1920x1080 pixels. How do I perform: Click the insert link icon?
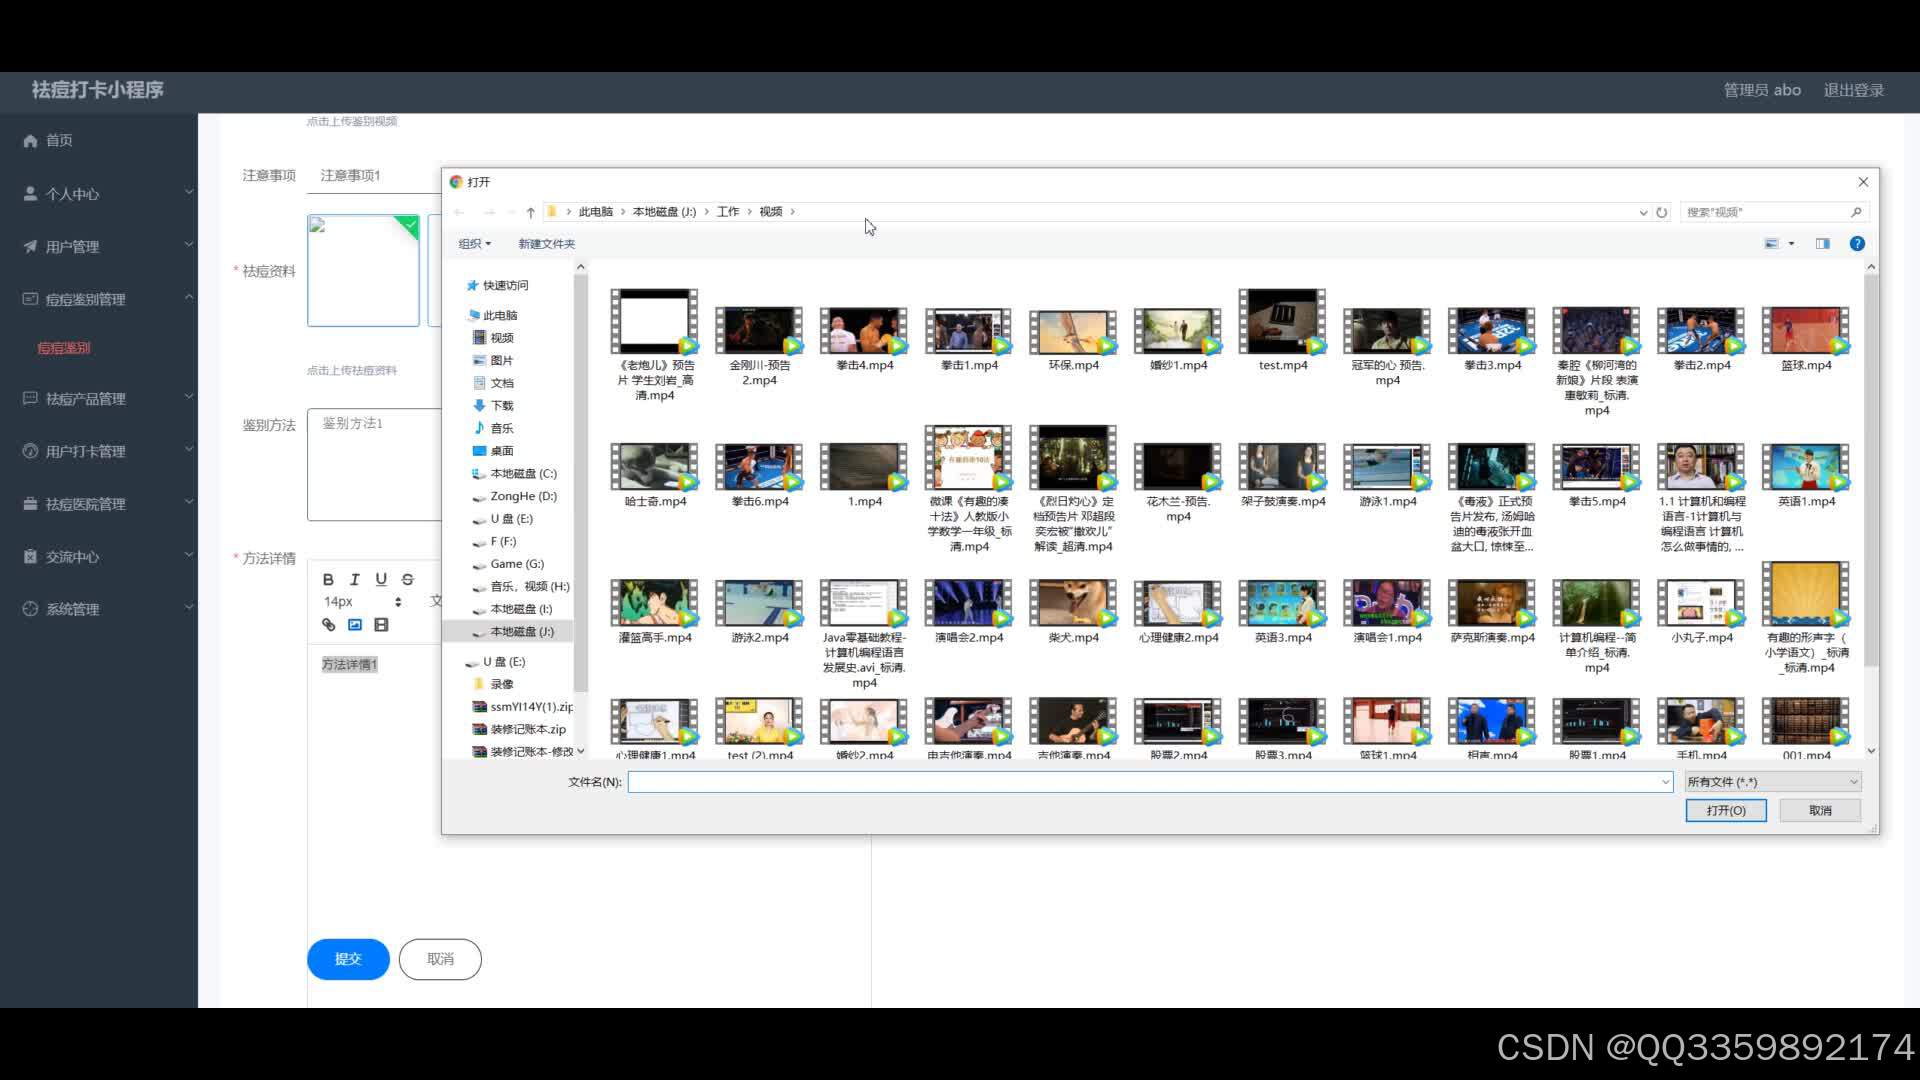pyautogui.click(x=328, y=625)
